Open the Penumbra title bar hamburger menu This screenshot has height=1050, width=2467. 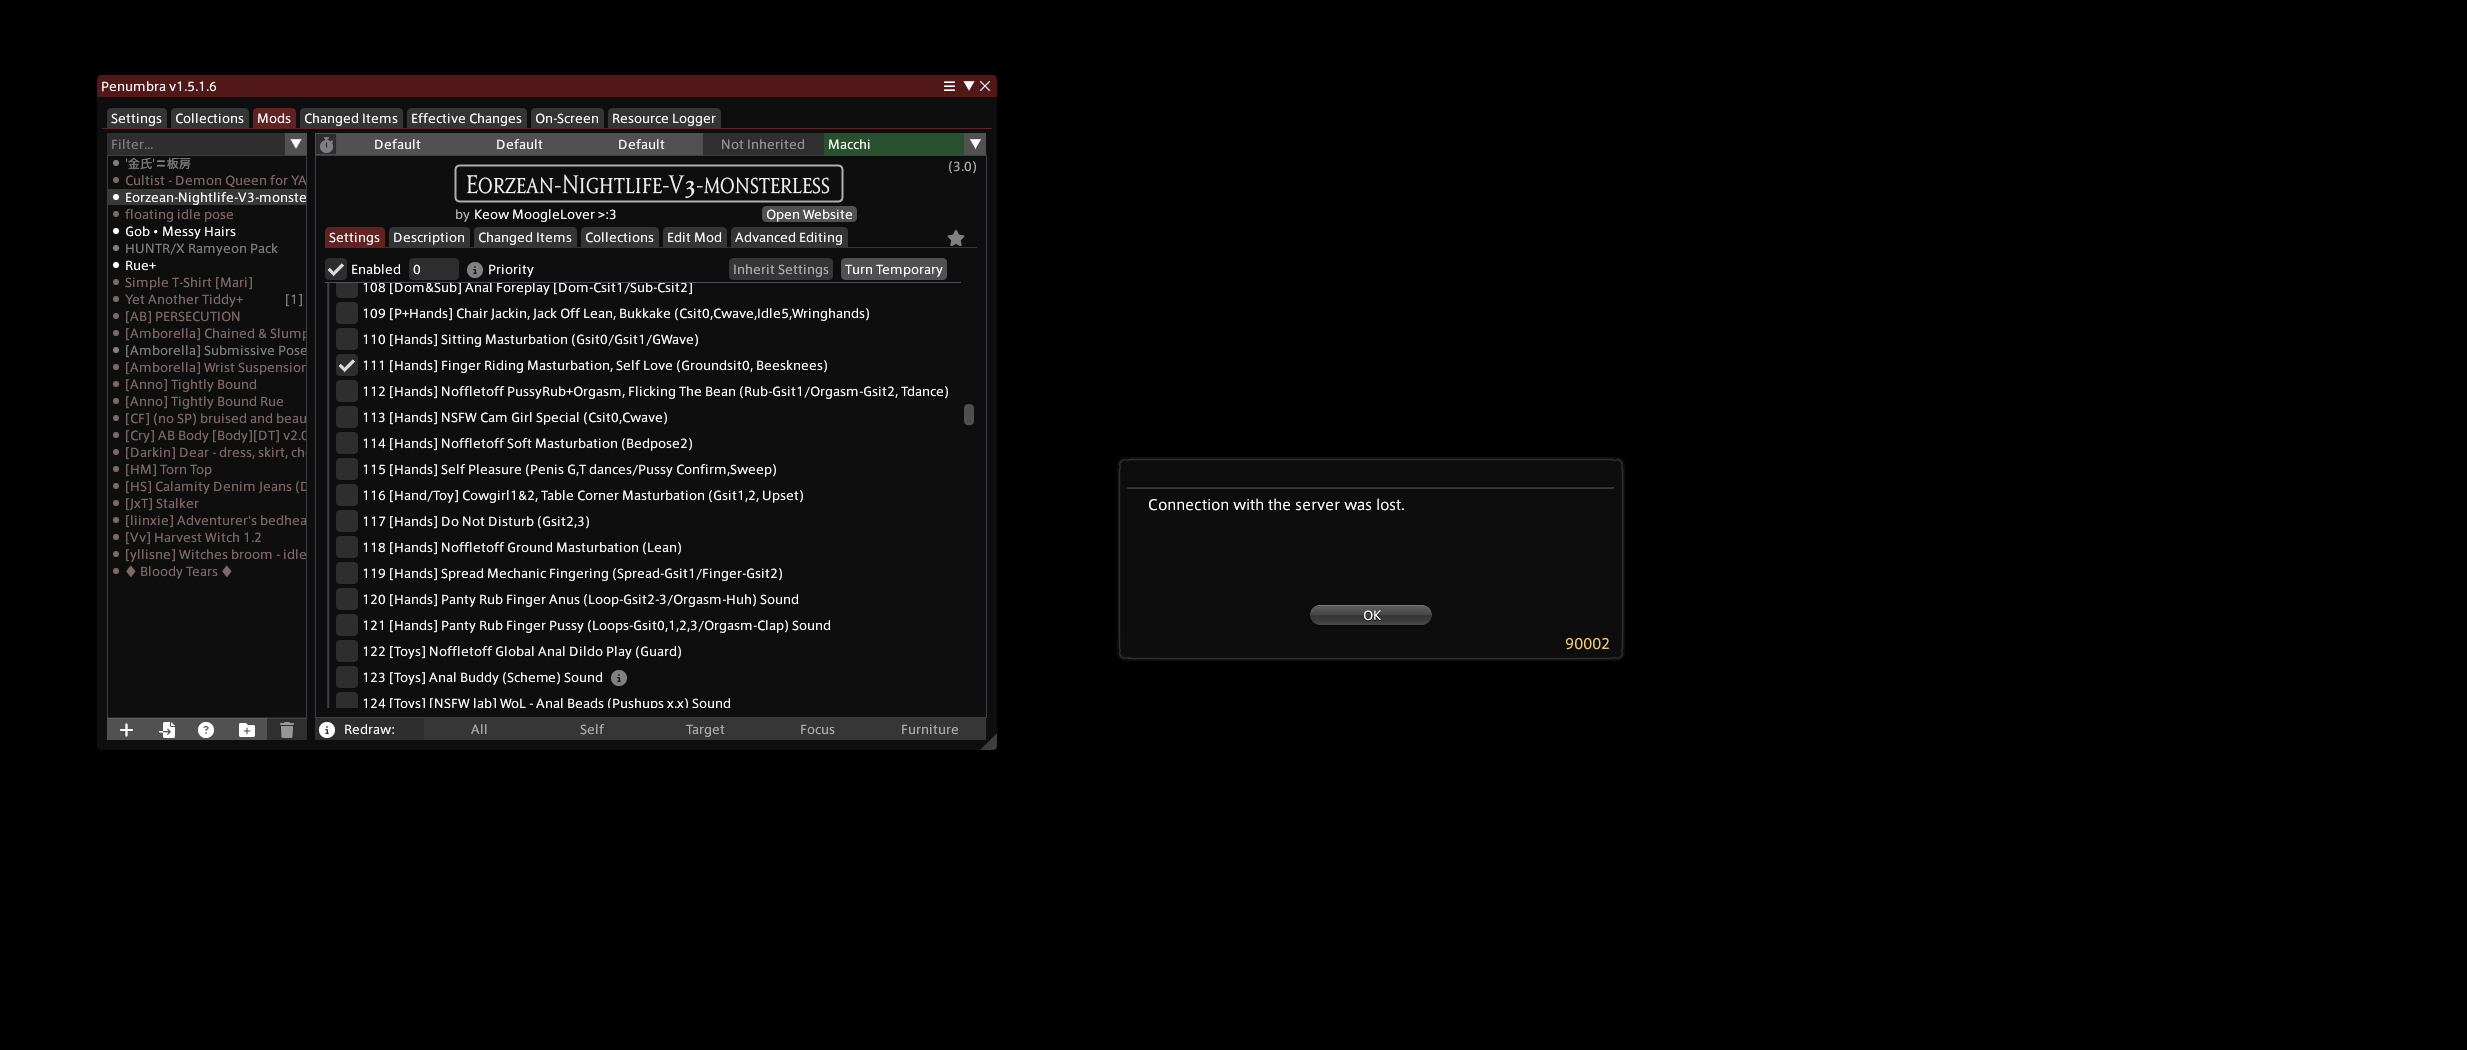949,86
